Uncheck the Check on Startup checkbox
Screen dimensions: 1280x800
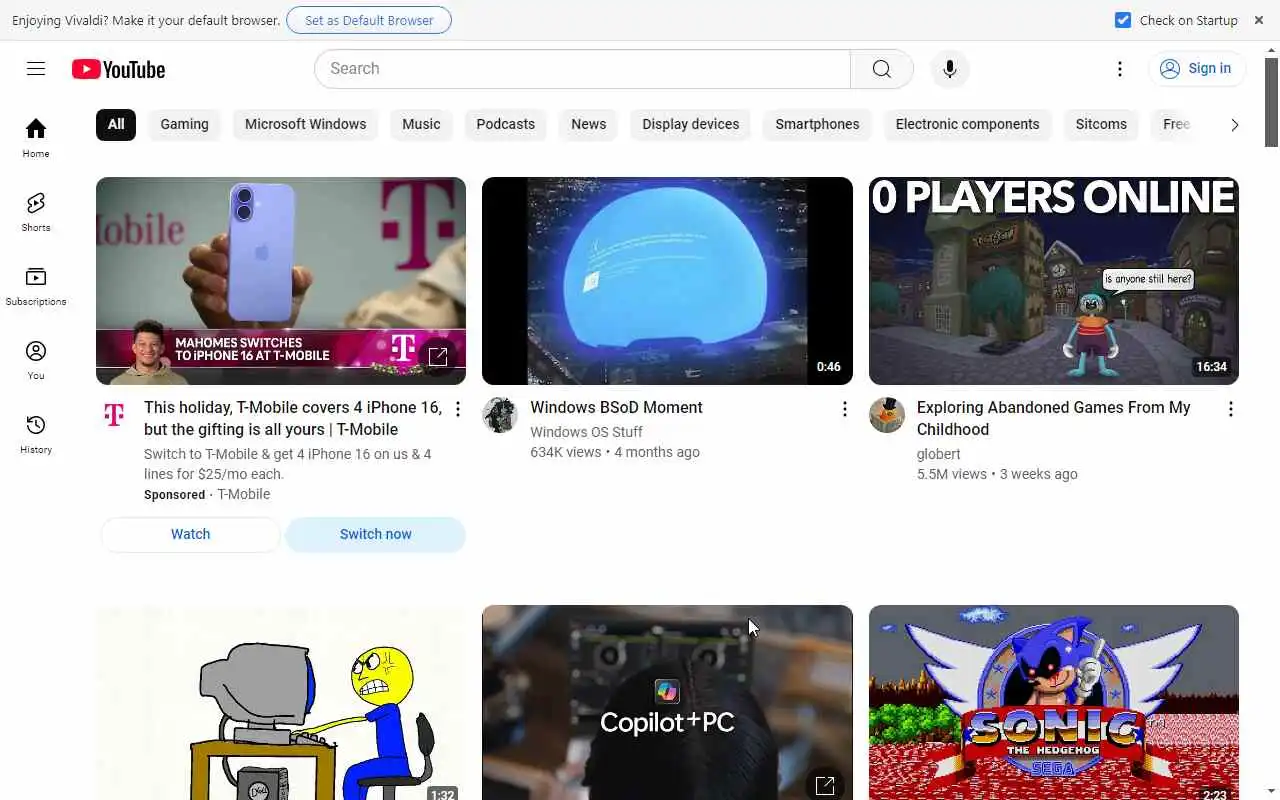coord(1123,20)
